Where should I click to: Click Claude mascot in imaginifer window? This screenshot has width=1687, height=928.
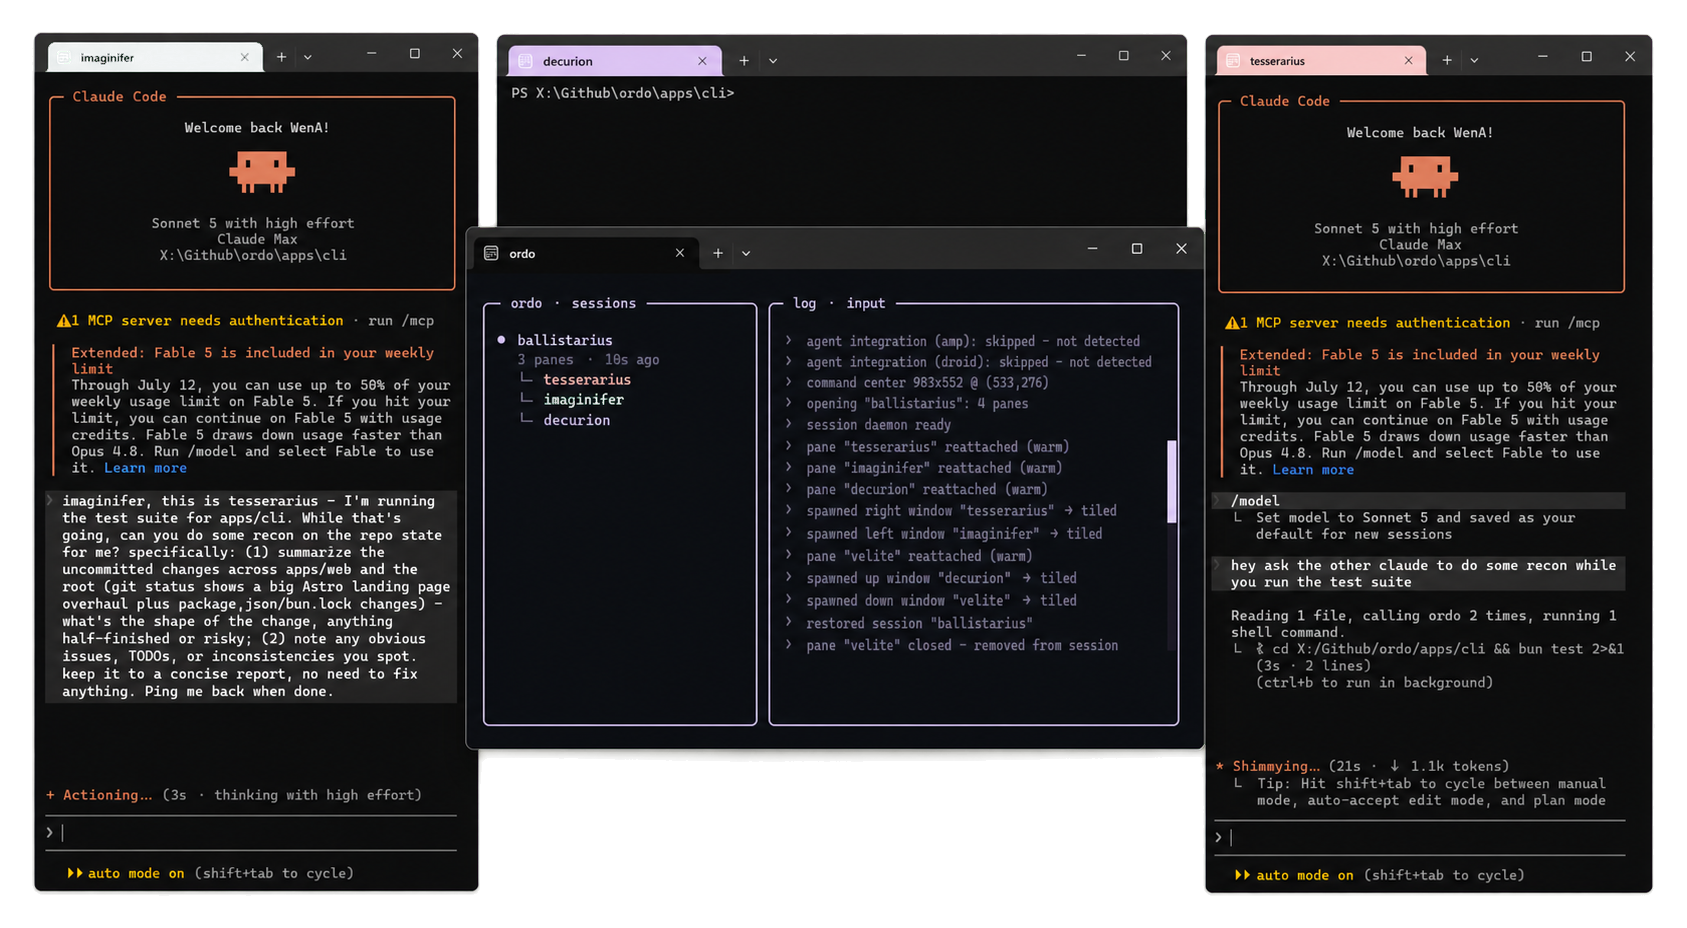point(262,172)
